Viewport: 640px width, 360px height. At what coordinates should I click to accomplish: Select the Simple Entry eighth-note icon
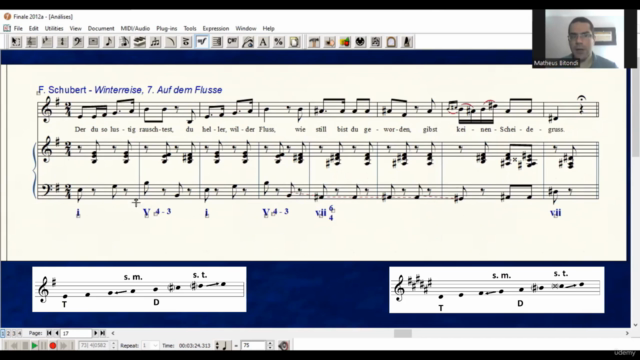pyautogui.click(x=109, y=42)
